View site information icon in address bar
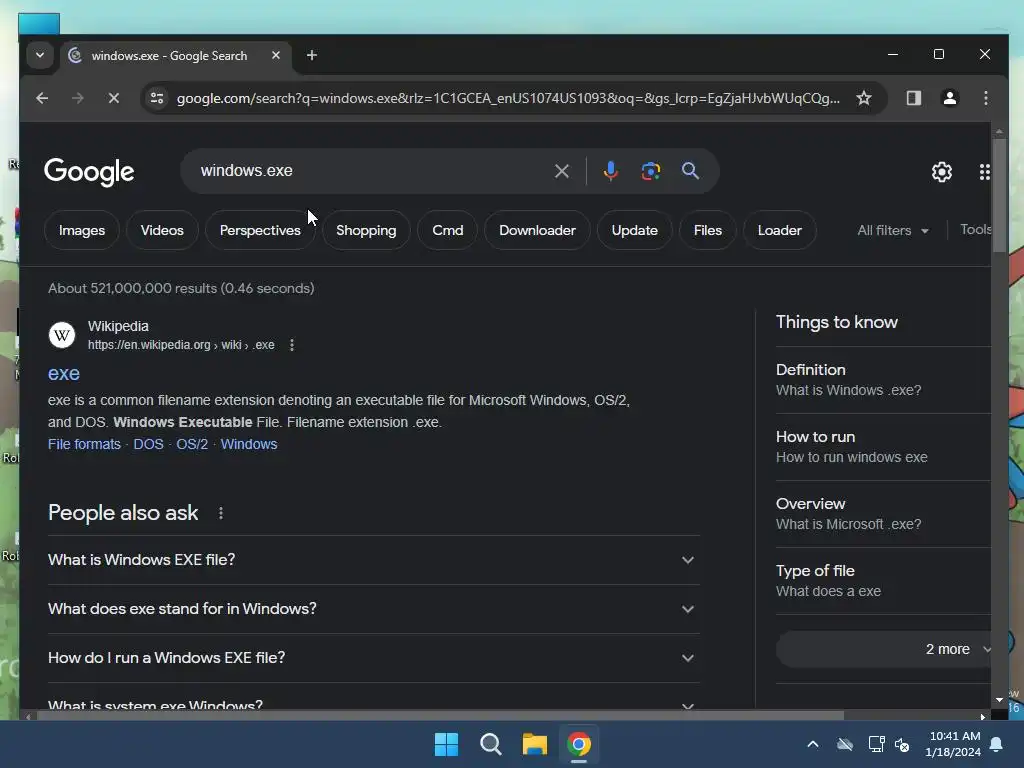Viewport: 1024px width, 768px height. click(x=157, y=98)
